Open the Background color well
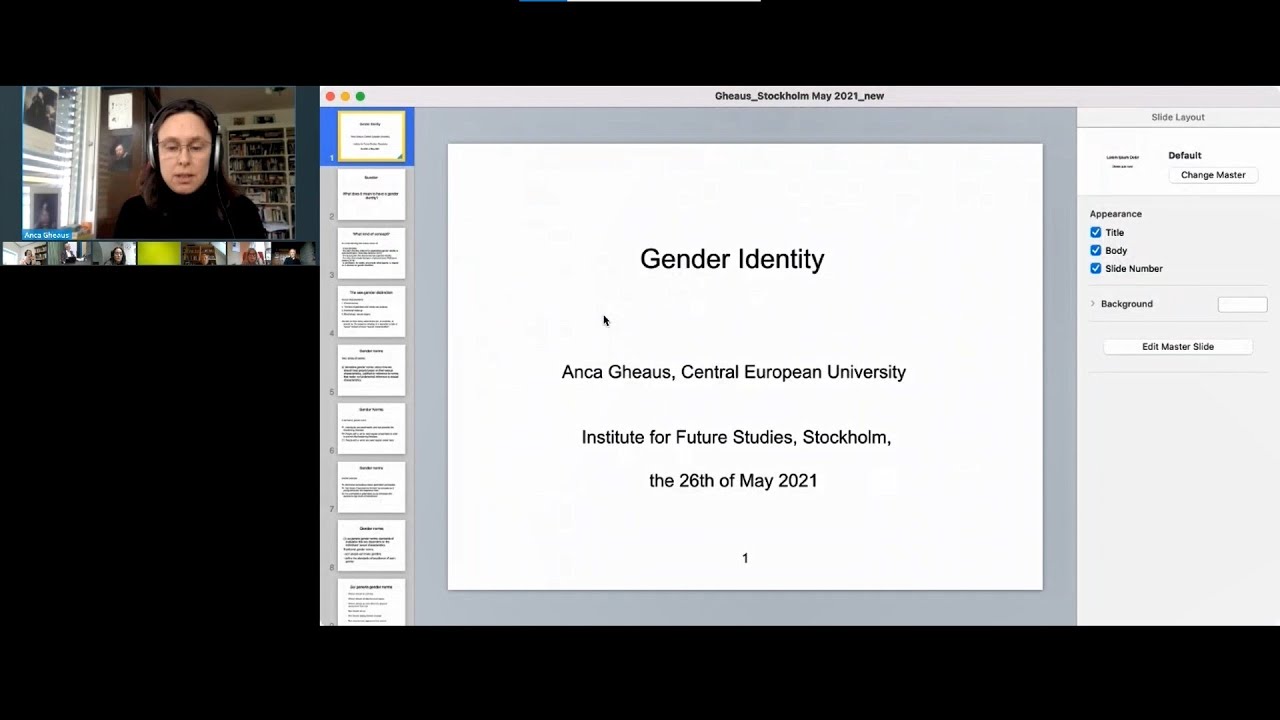 click(1242, 303)
